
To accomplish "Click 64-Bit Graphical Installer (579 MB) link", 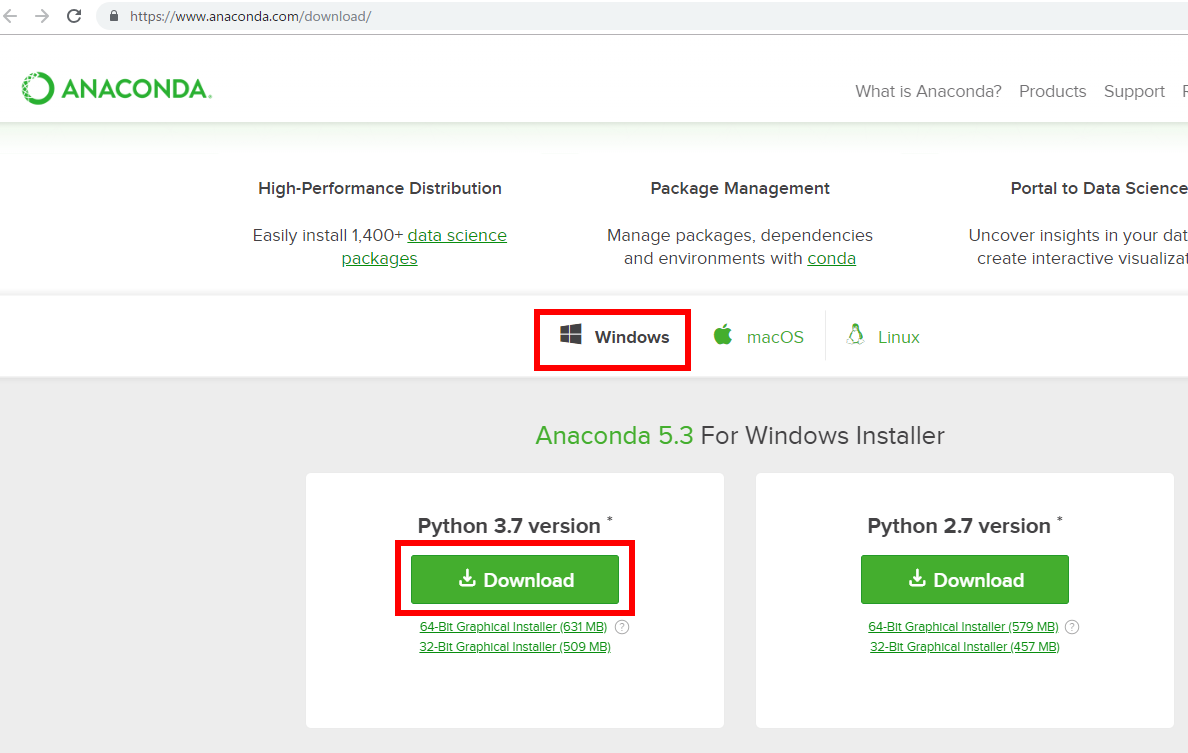I will coord(963,626).
